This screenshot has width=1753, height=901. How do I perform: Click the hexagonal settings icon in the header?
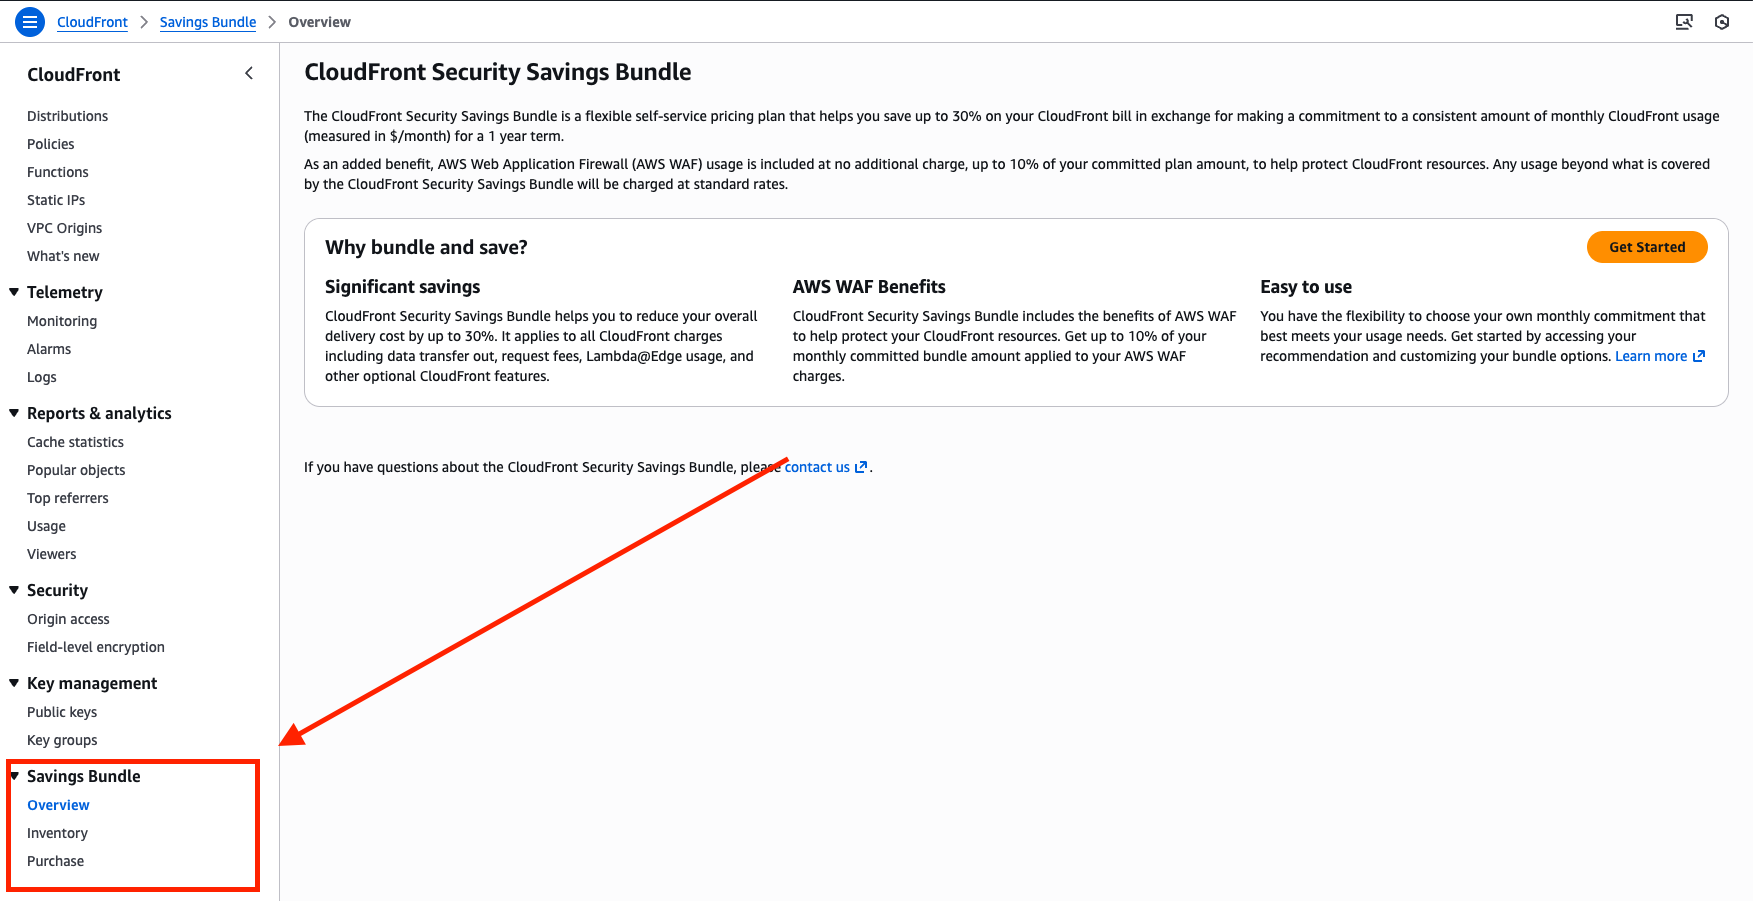tap(1722, 21)
